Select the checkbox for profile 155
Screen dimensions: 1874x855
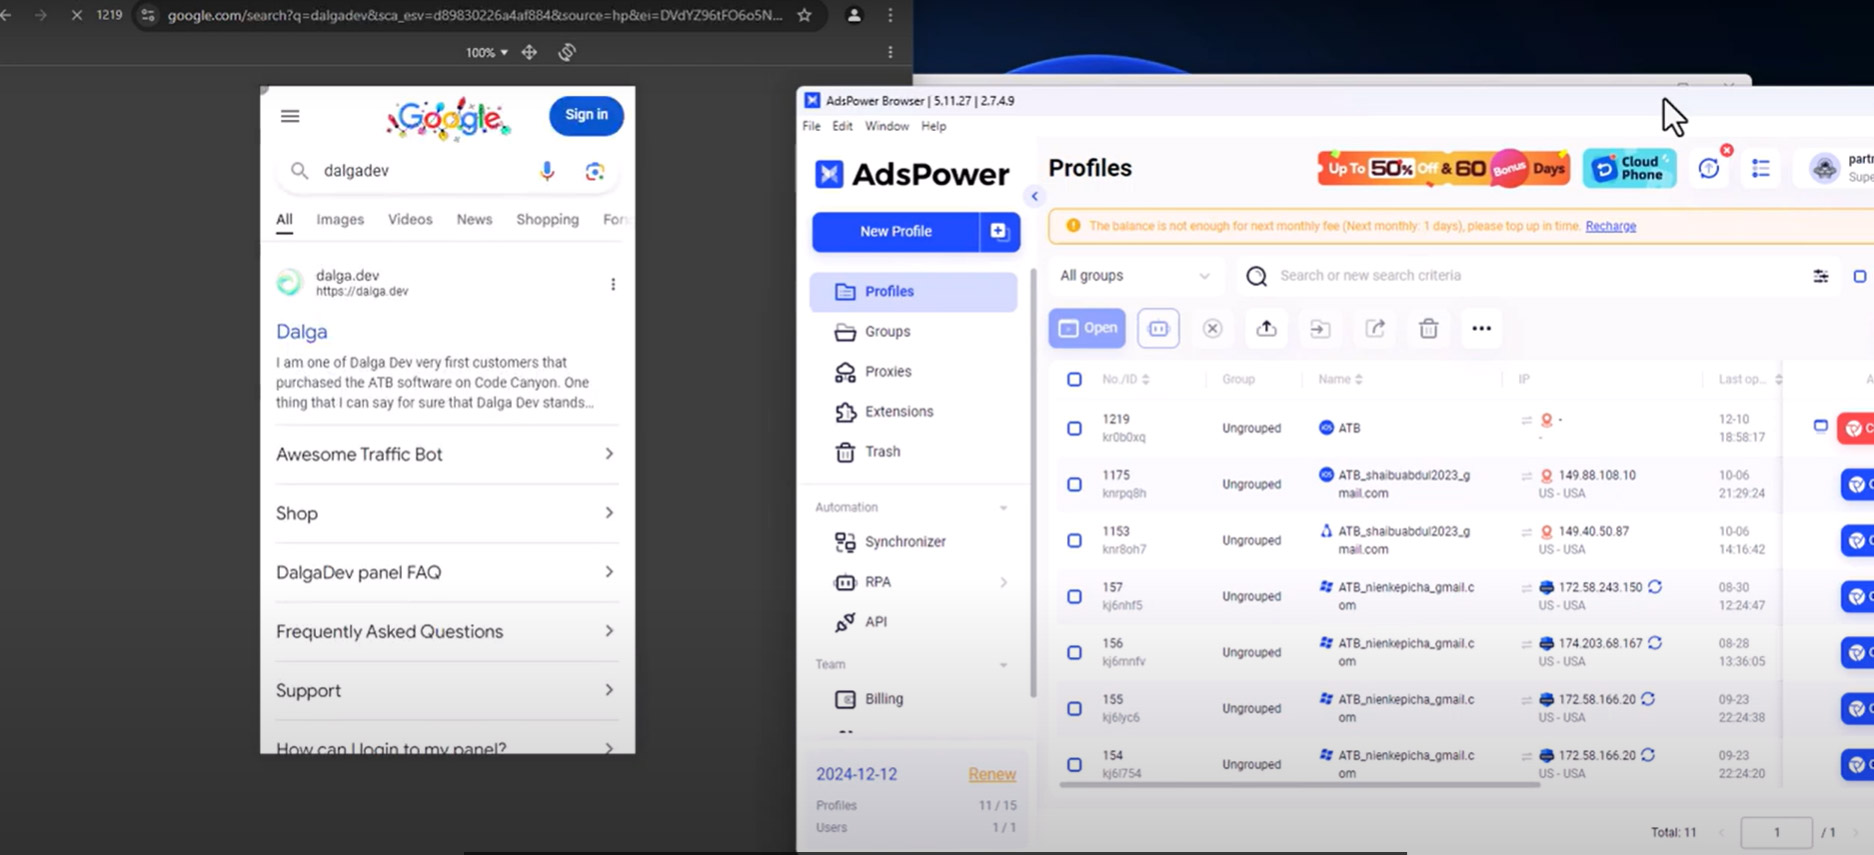pyautogui.click(x=1074, y=708)
